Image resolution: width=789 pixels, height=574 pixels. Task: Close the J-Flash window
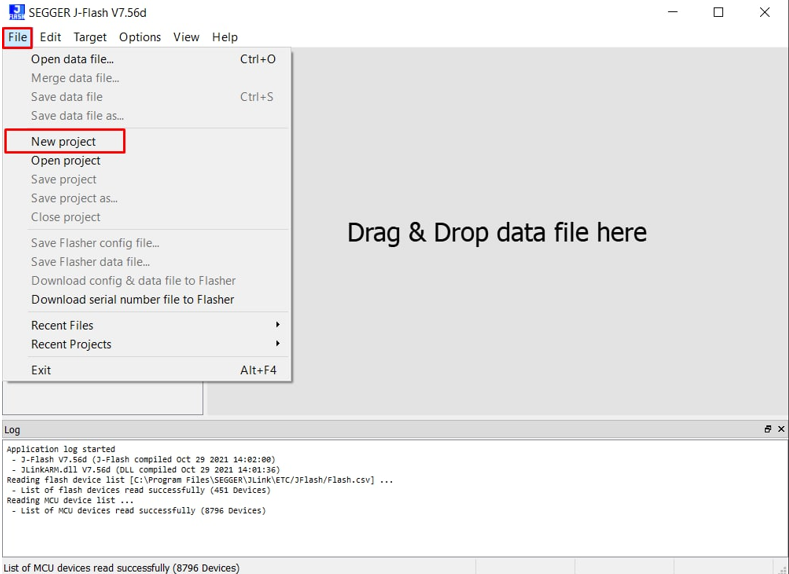[x=765, y=12]
